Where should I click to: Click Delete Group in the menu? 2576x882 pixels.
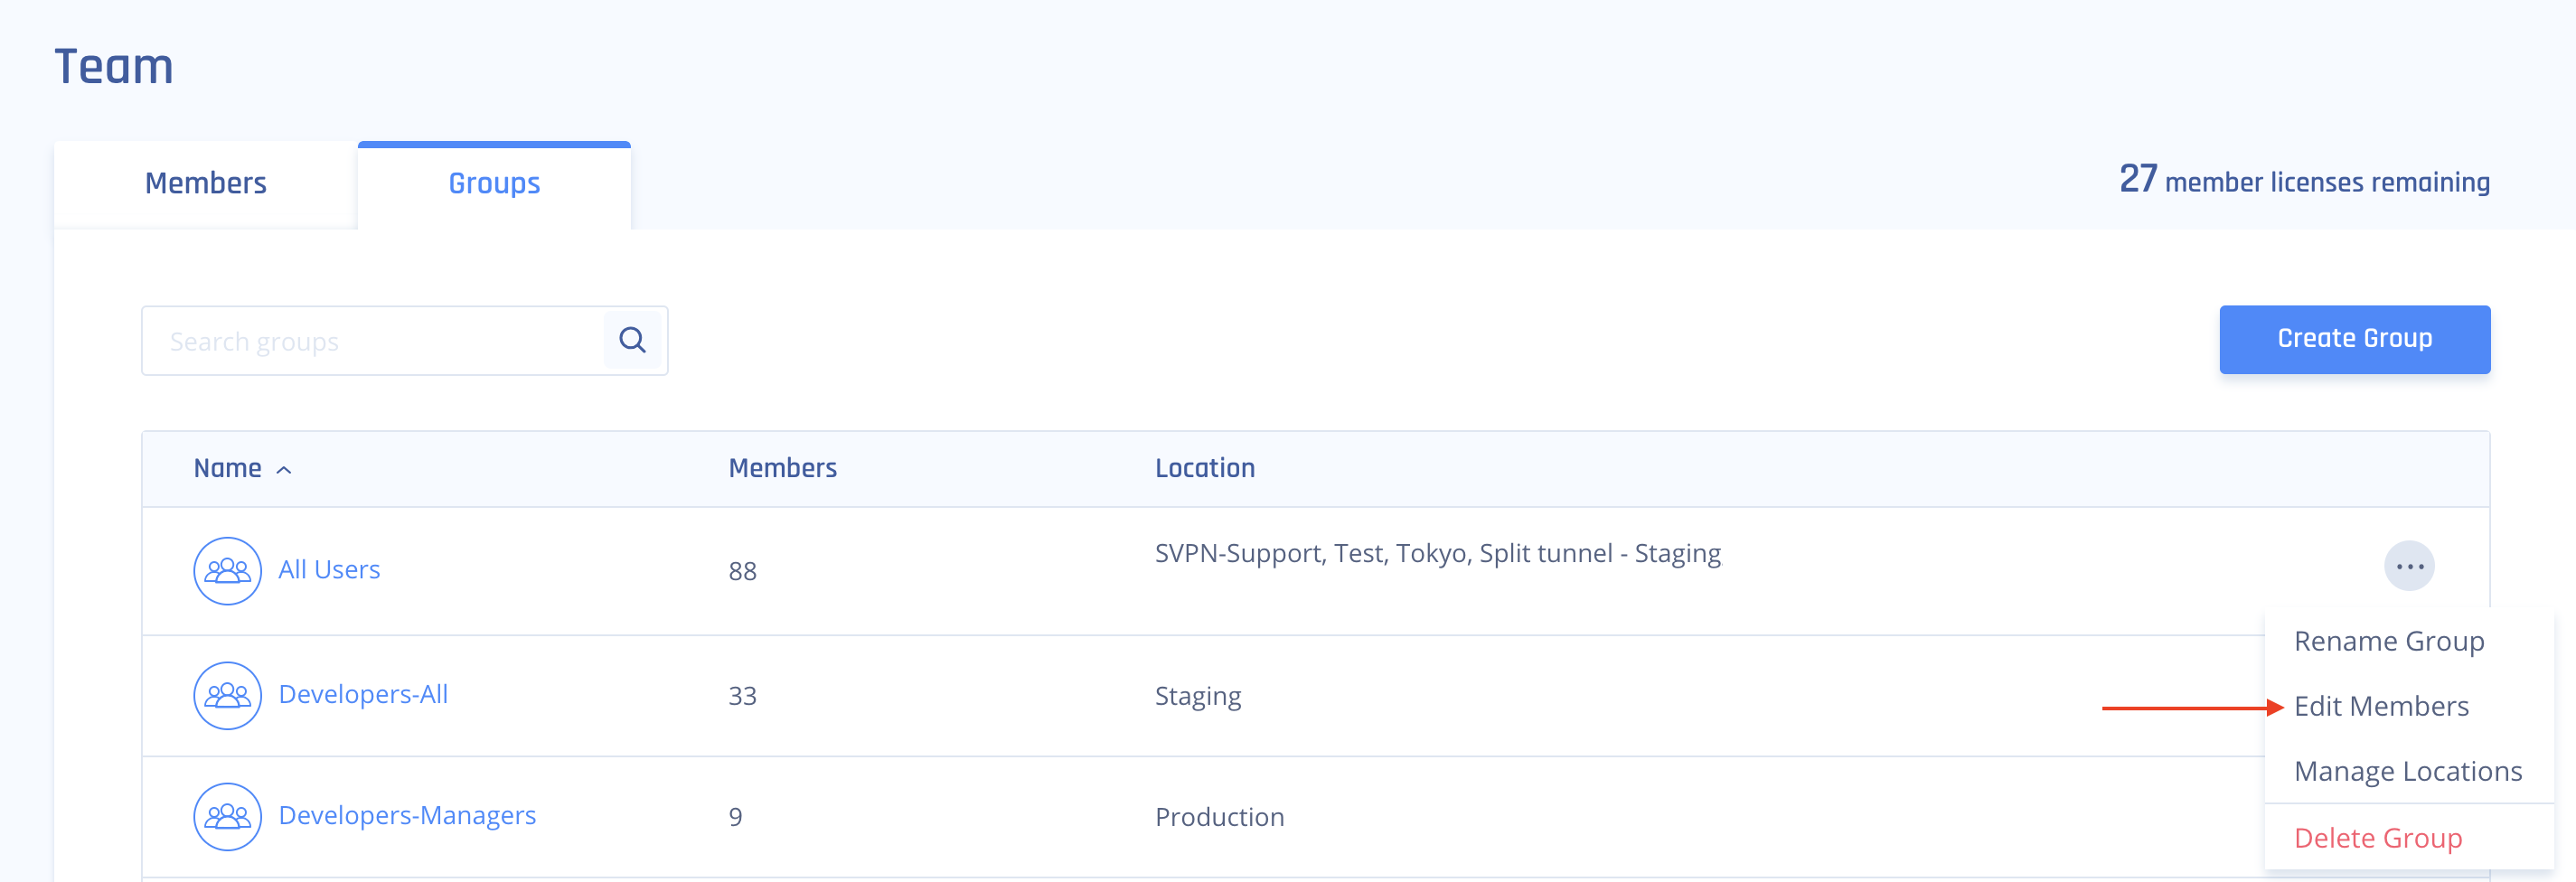(x=2377, y=838)
